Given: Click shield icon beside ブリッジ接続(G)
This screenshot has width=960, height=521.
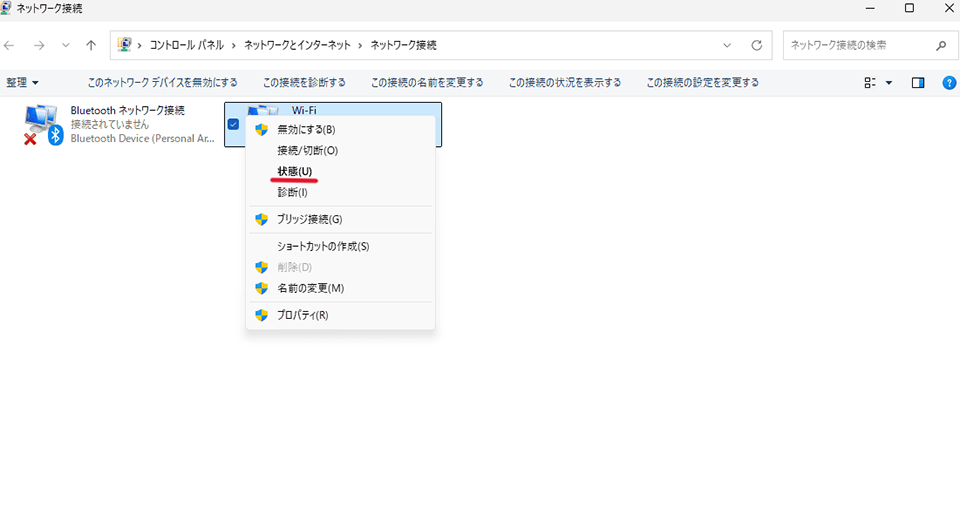Looking at the screenshot, I should pos(261,219).
